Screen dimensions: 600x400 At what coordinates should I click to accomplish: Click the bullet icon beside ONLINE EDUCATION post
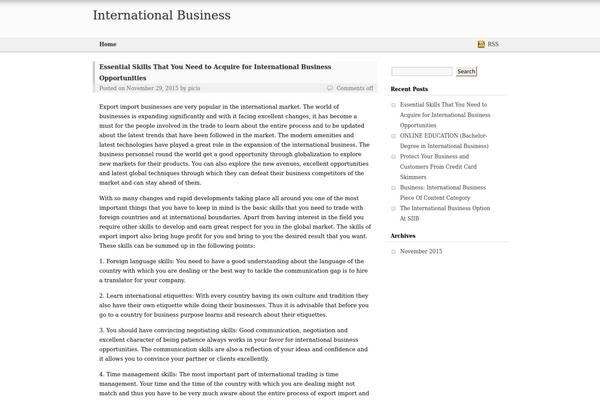pyautogui.click(x=393, y=136)
